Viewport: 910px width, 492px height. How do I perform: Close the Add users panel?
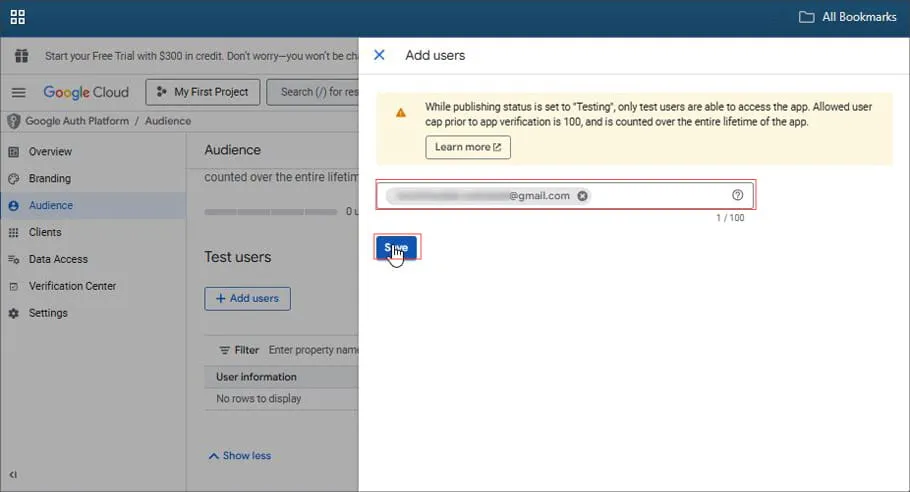[379, 55]
